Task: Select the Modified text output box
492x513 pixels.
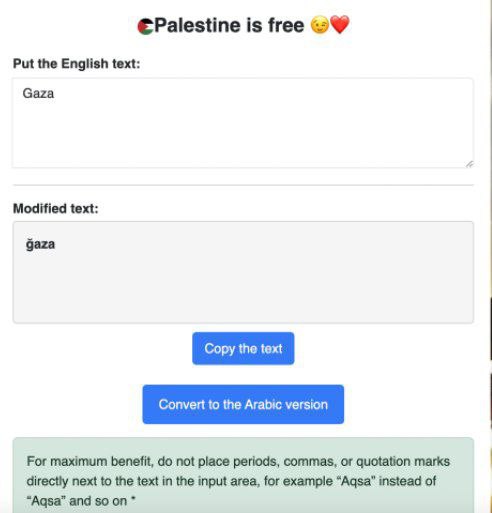Action: coord(243,272)
